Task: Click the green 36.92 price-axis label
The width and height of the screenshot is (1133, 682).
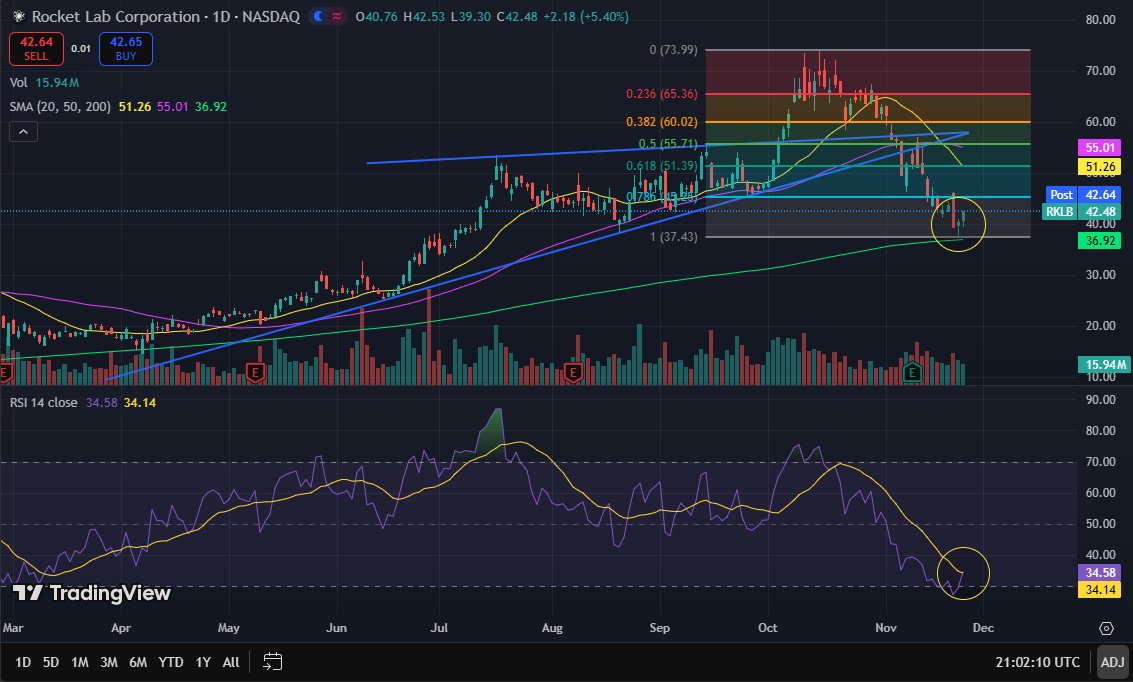Action: (x=1100, y=241)
